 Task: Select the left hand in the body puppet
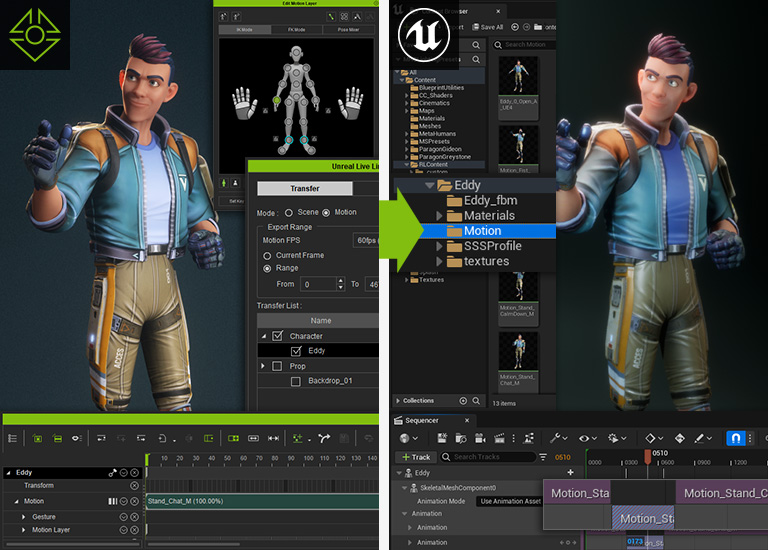[x=244, y=103]
